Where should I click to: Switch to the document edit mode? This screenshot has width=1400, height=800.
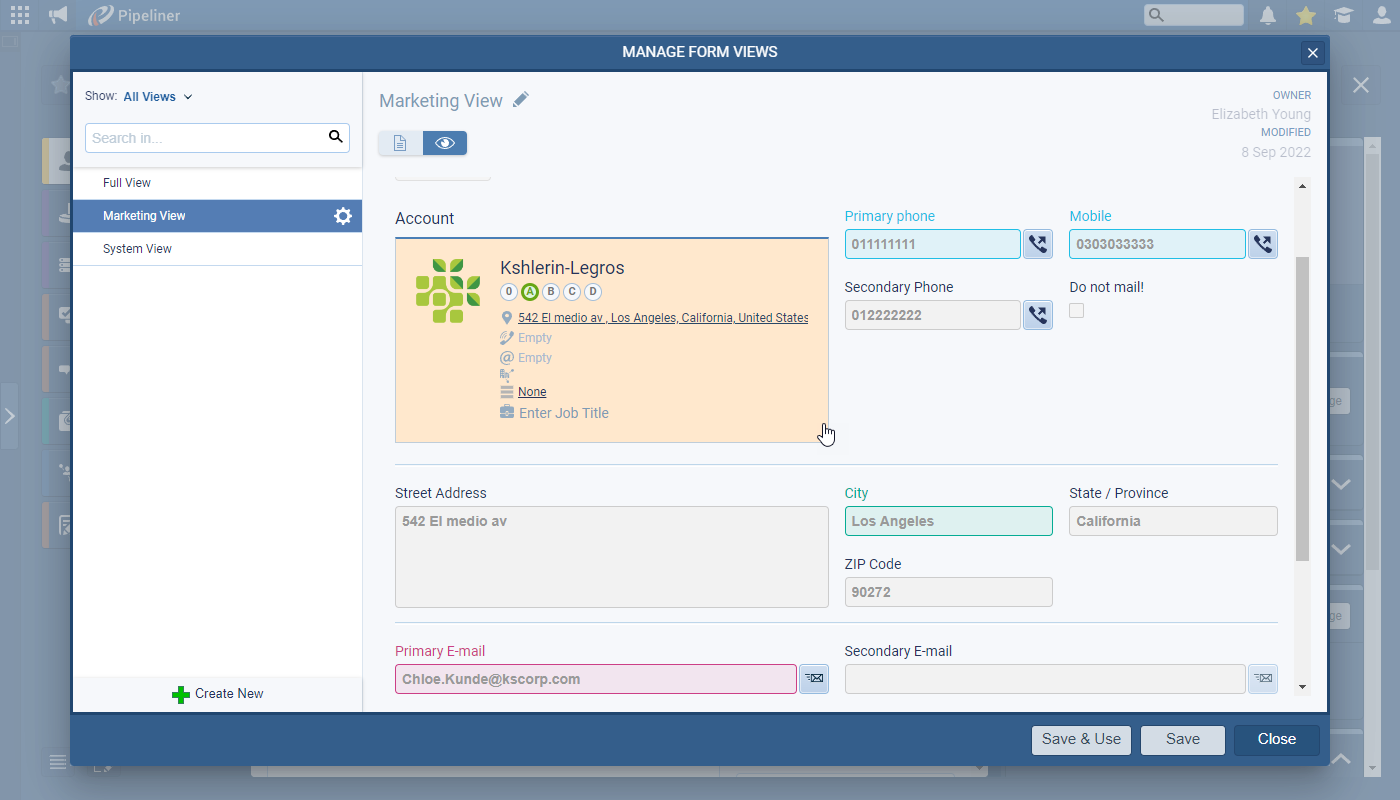[400, 143]
